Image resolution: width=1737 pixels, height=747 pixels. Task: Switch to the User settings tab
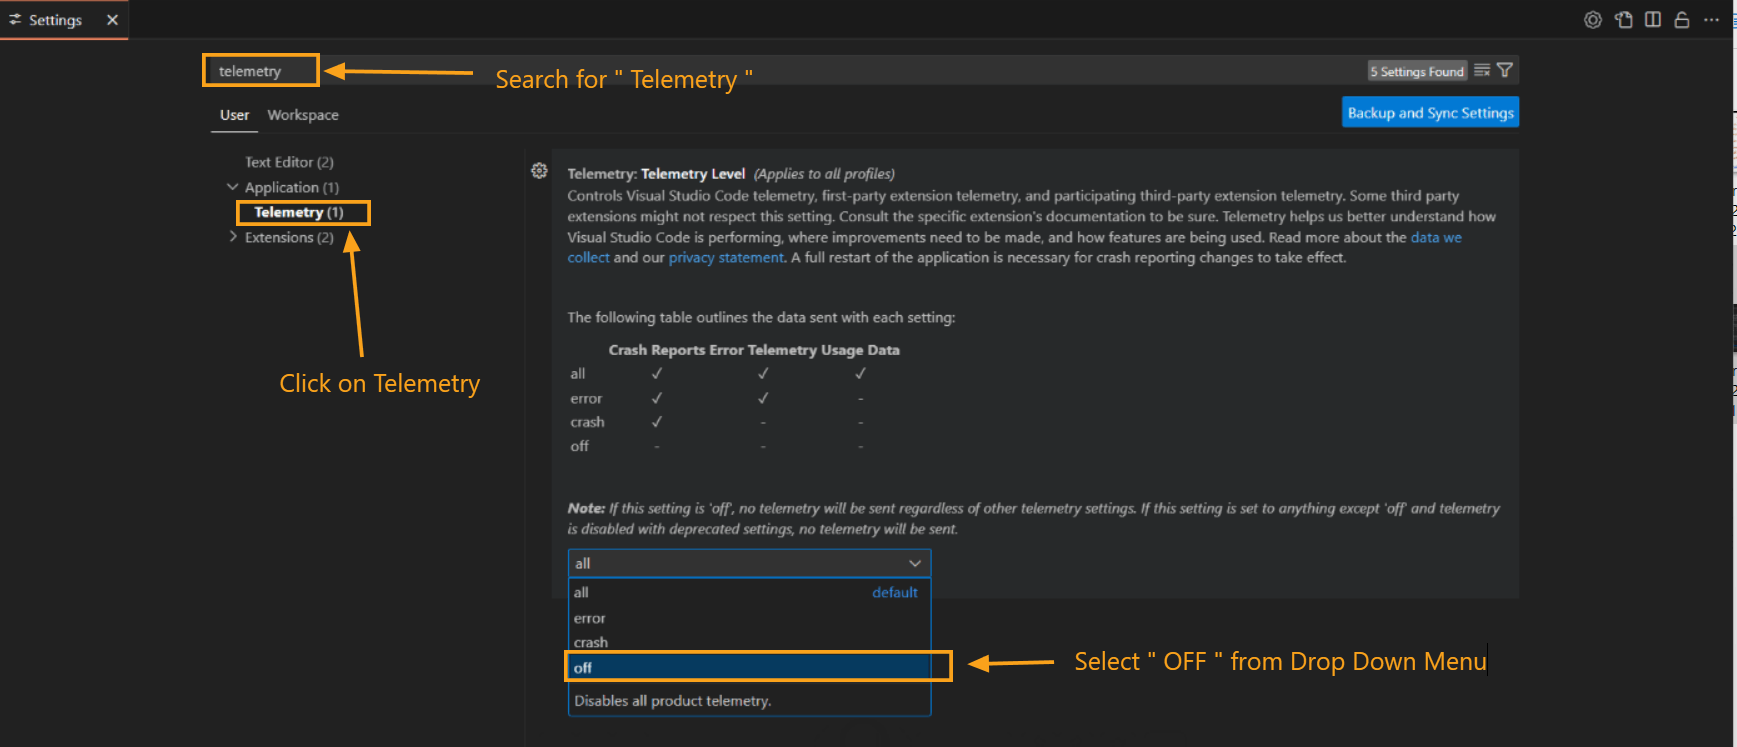pos(234,115)
